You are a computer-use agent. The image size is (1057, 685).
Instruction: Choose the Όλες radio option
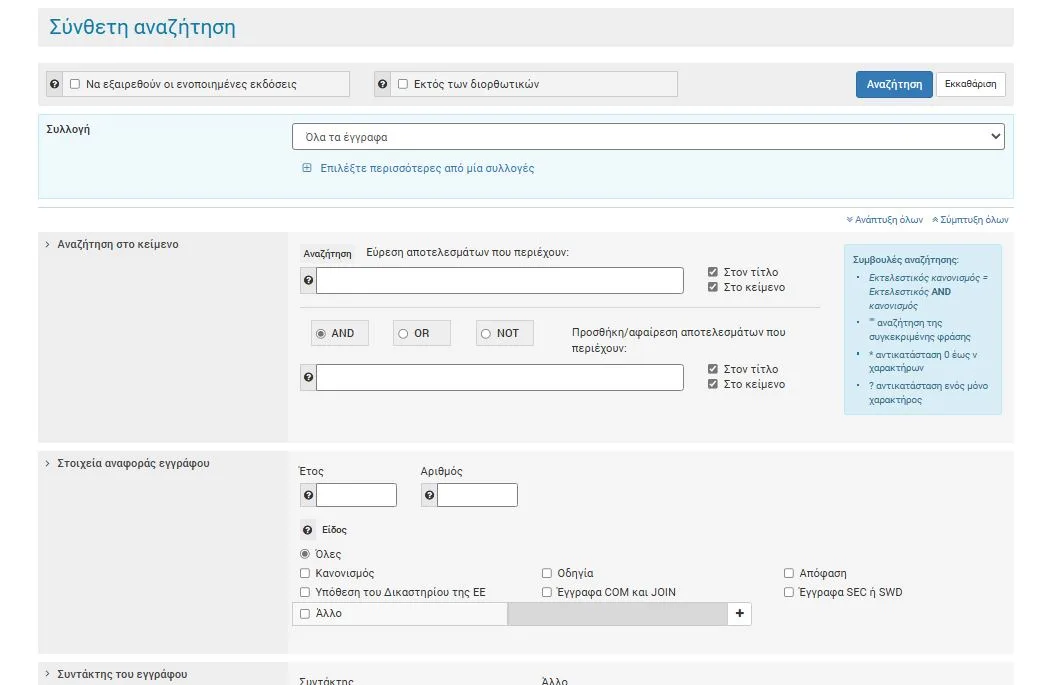[x=305, y=554]
